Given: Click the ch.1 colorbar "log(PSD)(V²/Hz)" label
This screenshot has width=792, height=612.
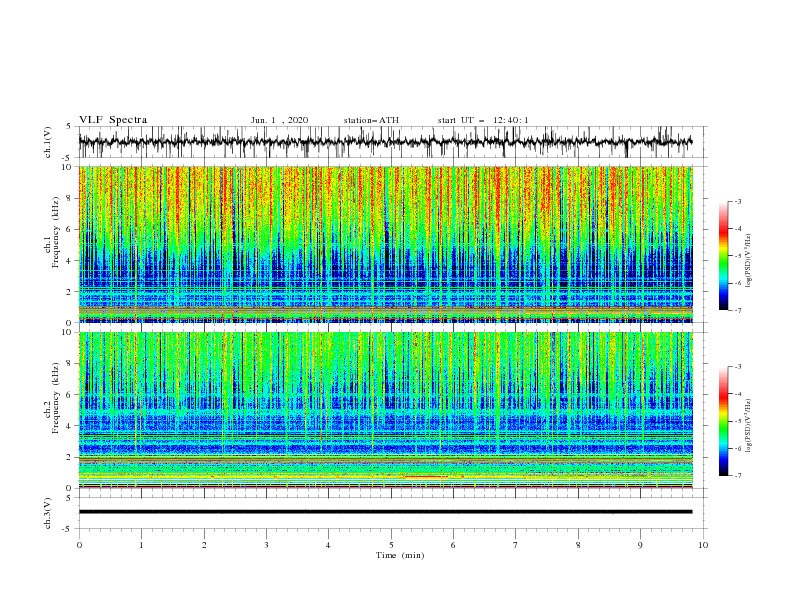Looking at the screenshot, I should (749, 261).
